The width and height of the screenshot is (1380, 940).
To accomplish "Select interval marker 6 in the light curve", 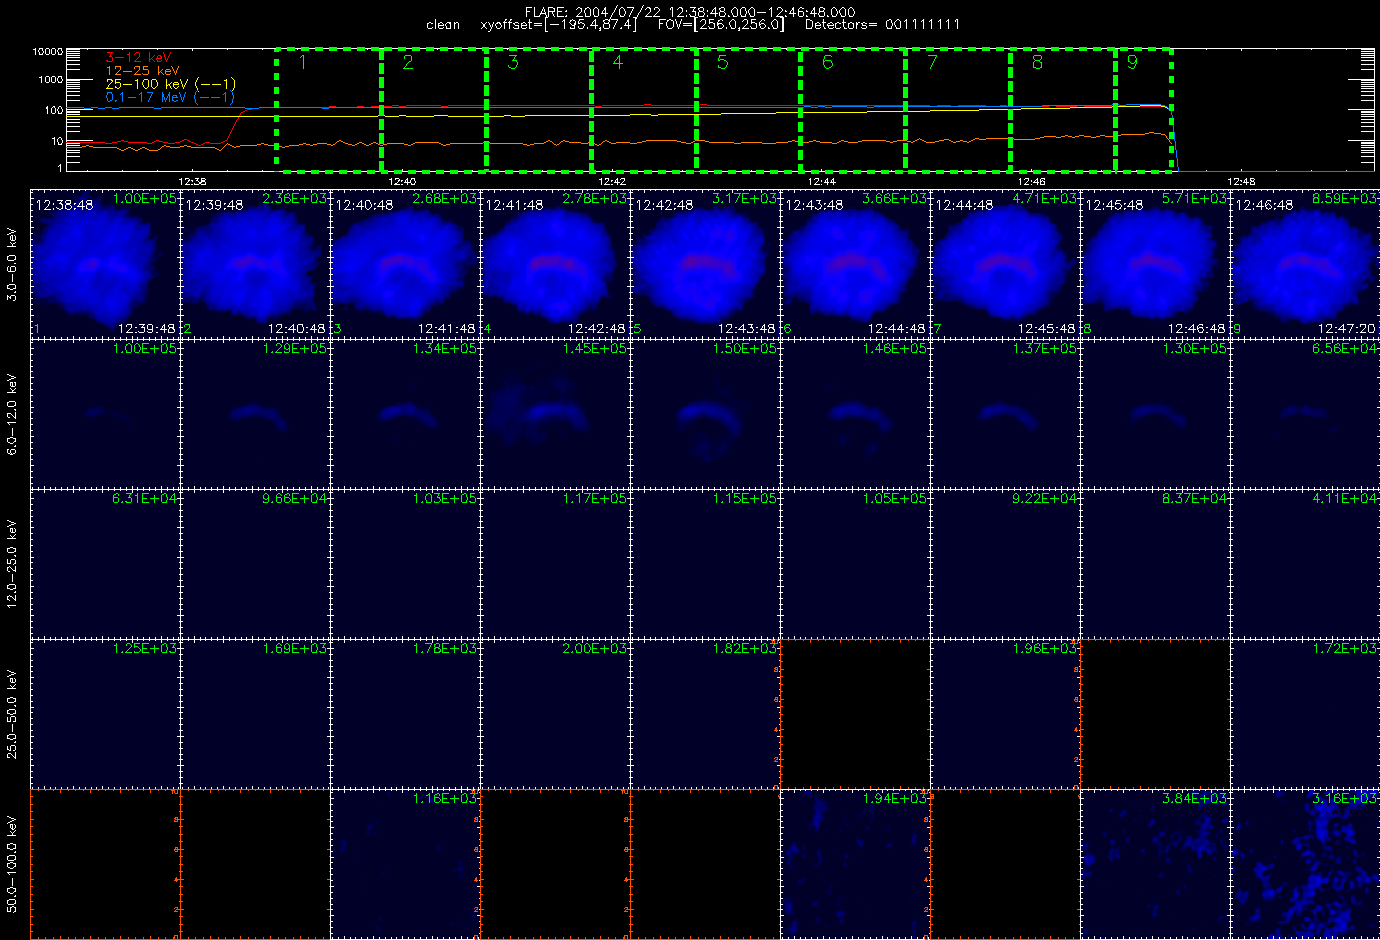I will 828,62.
